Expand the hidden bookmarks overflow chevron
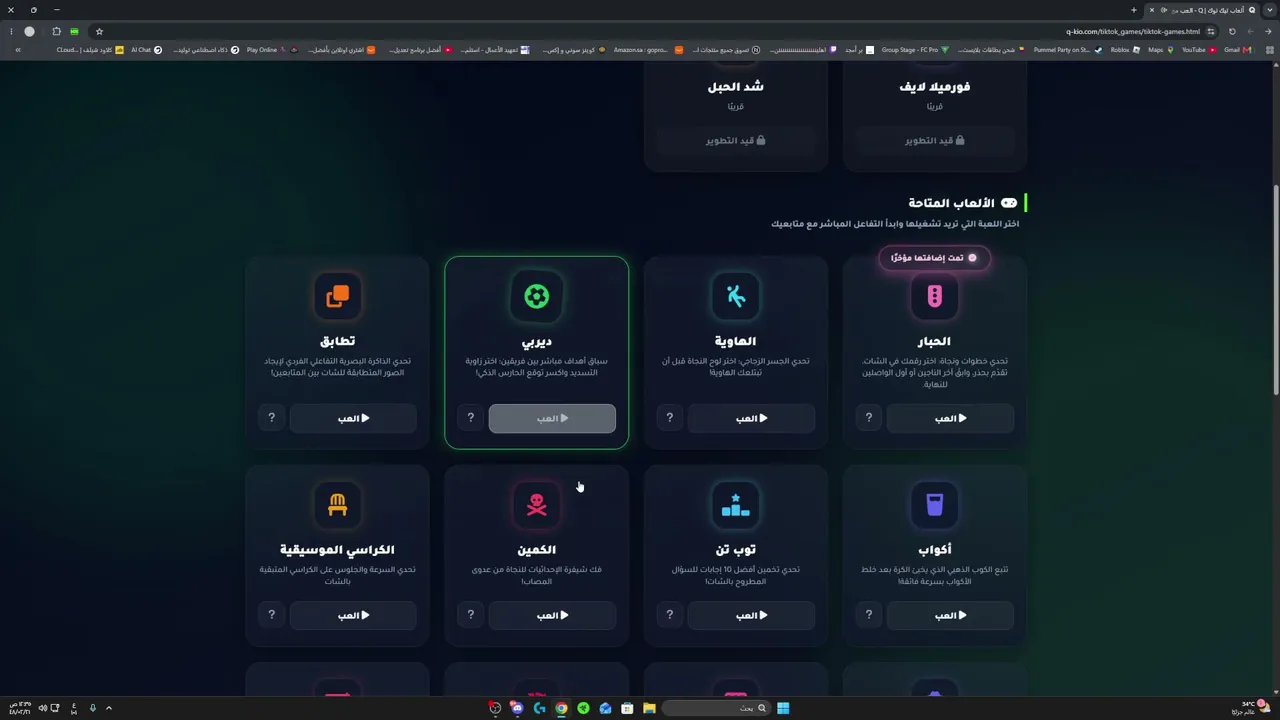 coord(17,49)
